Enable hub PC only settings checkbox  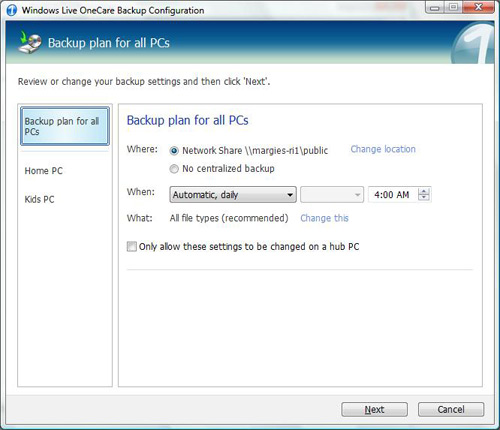131,247
